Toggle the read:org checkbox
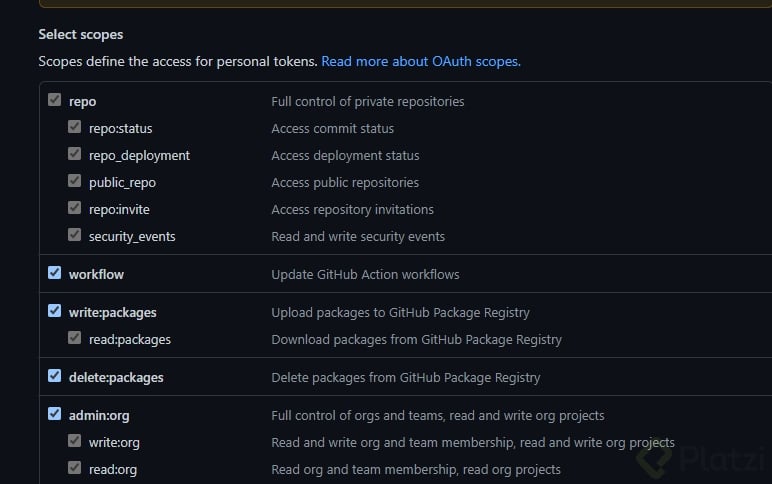Viewport: 772px width, 484px height. (74, 469)
